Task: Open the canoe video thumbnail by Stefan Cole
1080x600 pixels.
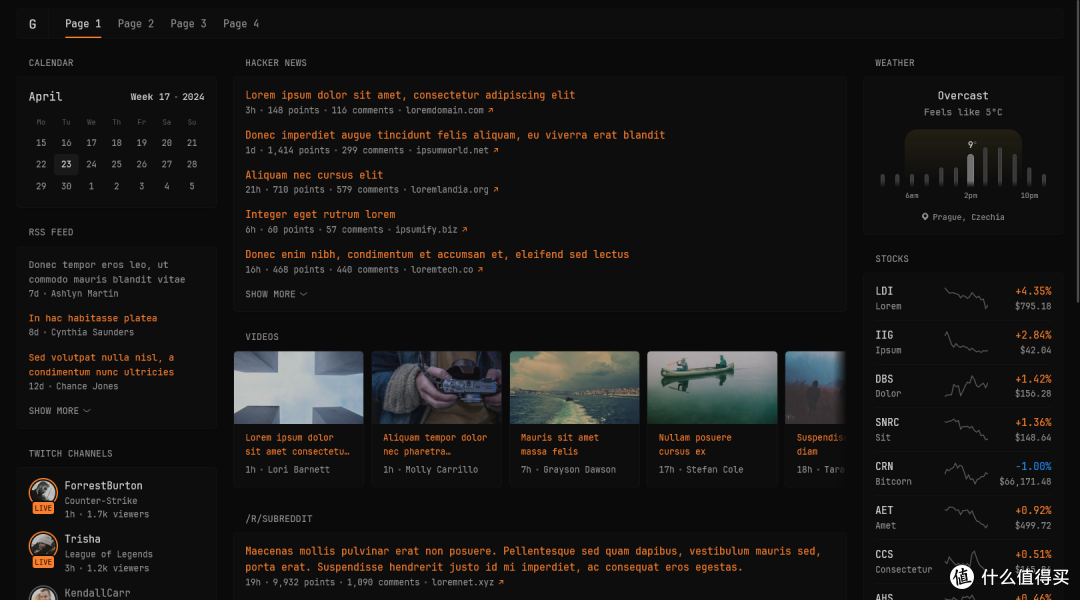Action: tap(712, 387)
